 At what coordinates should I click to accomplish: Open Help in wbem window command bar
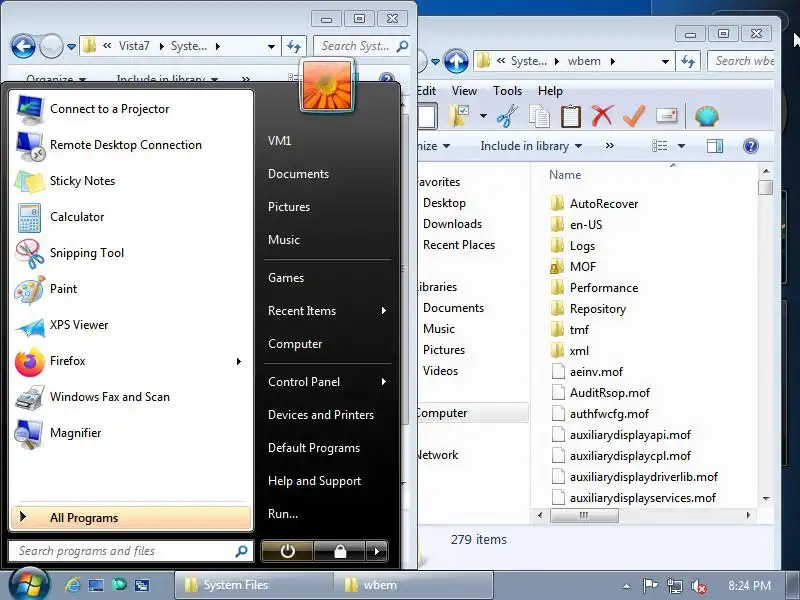(x=751, y=146)
